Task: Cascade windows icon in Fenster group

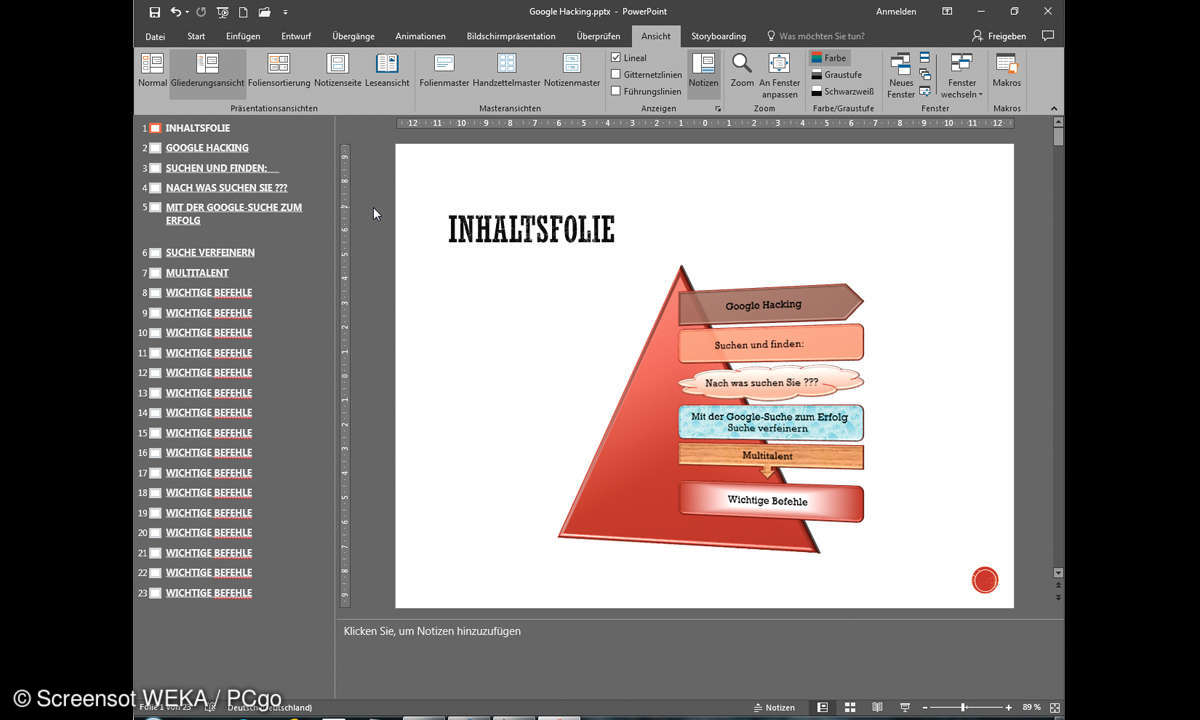Action: click(925, 74)
